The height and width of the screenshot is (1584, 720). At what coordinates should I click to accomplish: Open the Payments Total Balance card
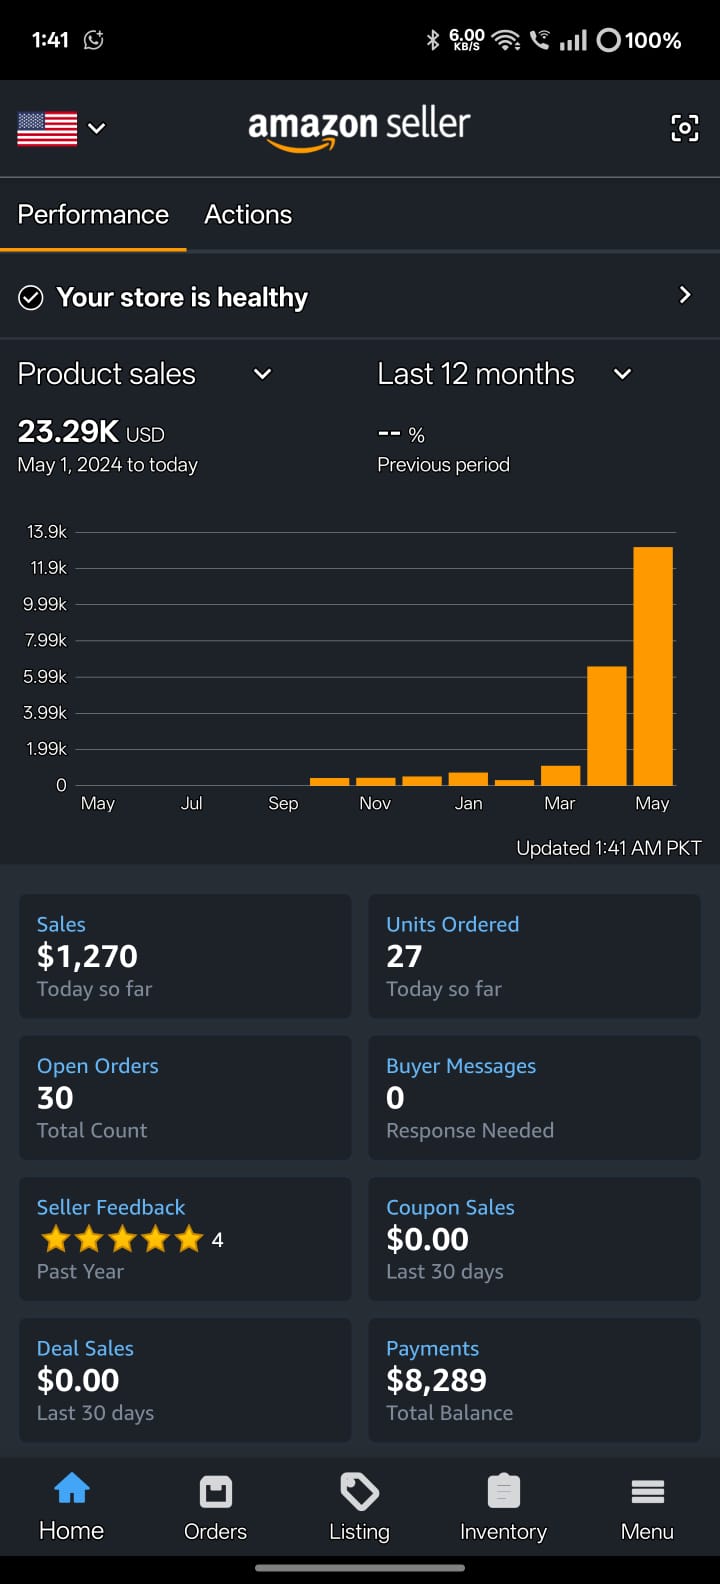point(534,1380)
